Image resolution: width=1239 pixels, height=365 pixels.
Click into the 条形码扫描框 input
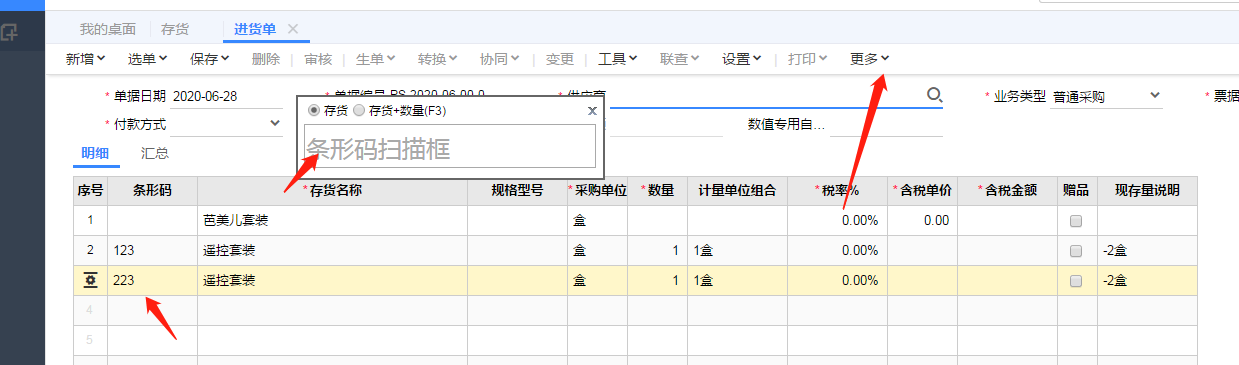click(450, 146)
